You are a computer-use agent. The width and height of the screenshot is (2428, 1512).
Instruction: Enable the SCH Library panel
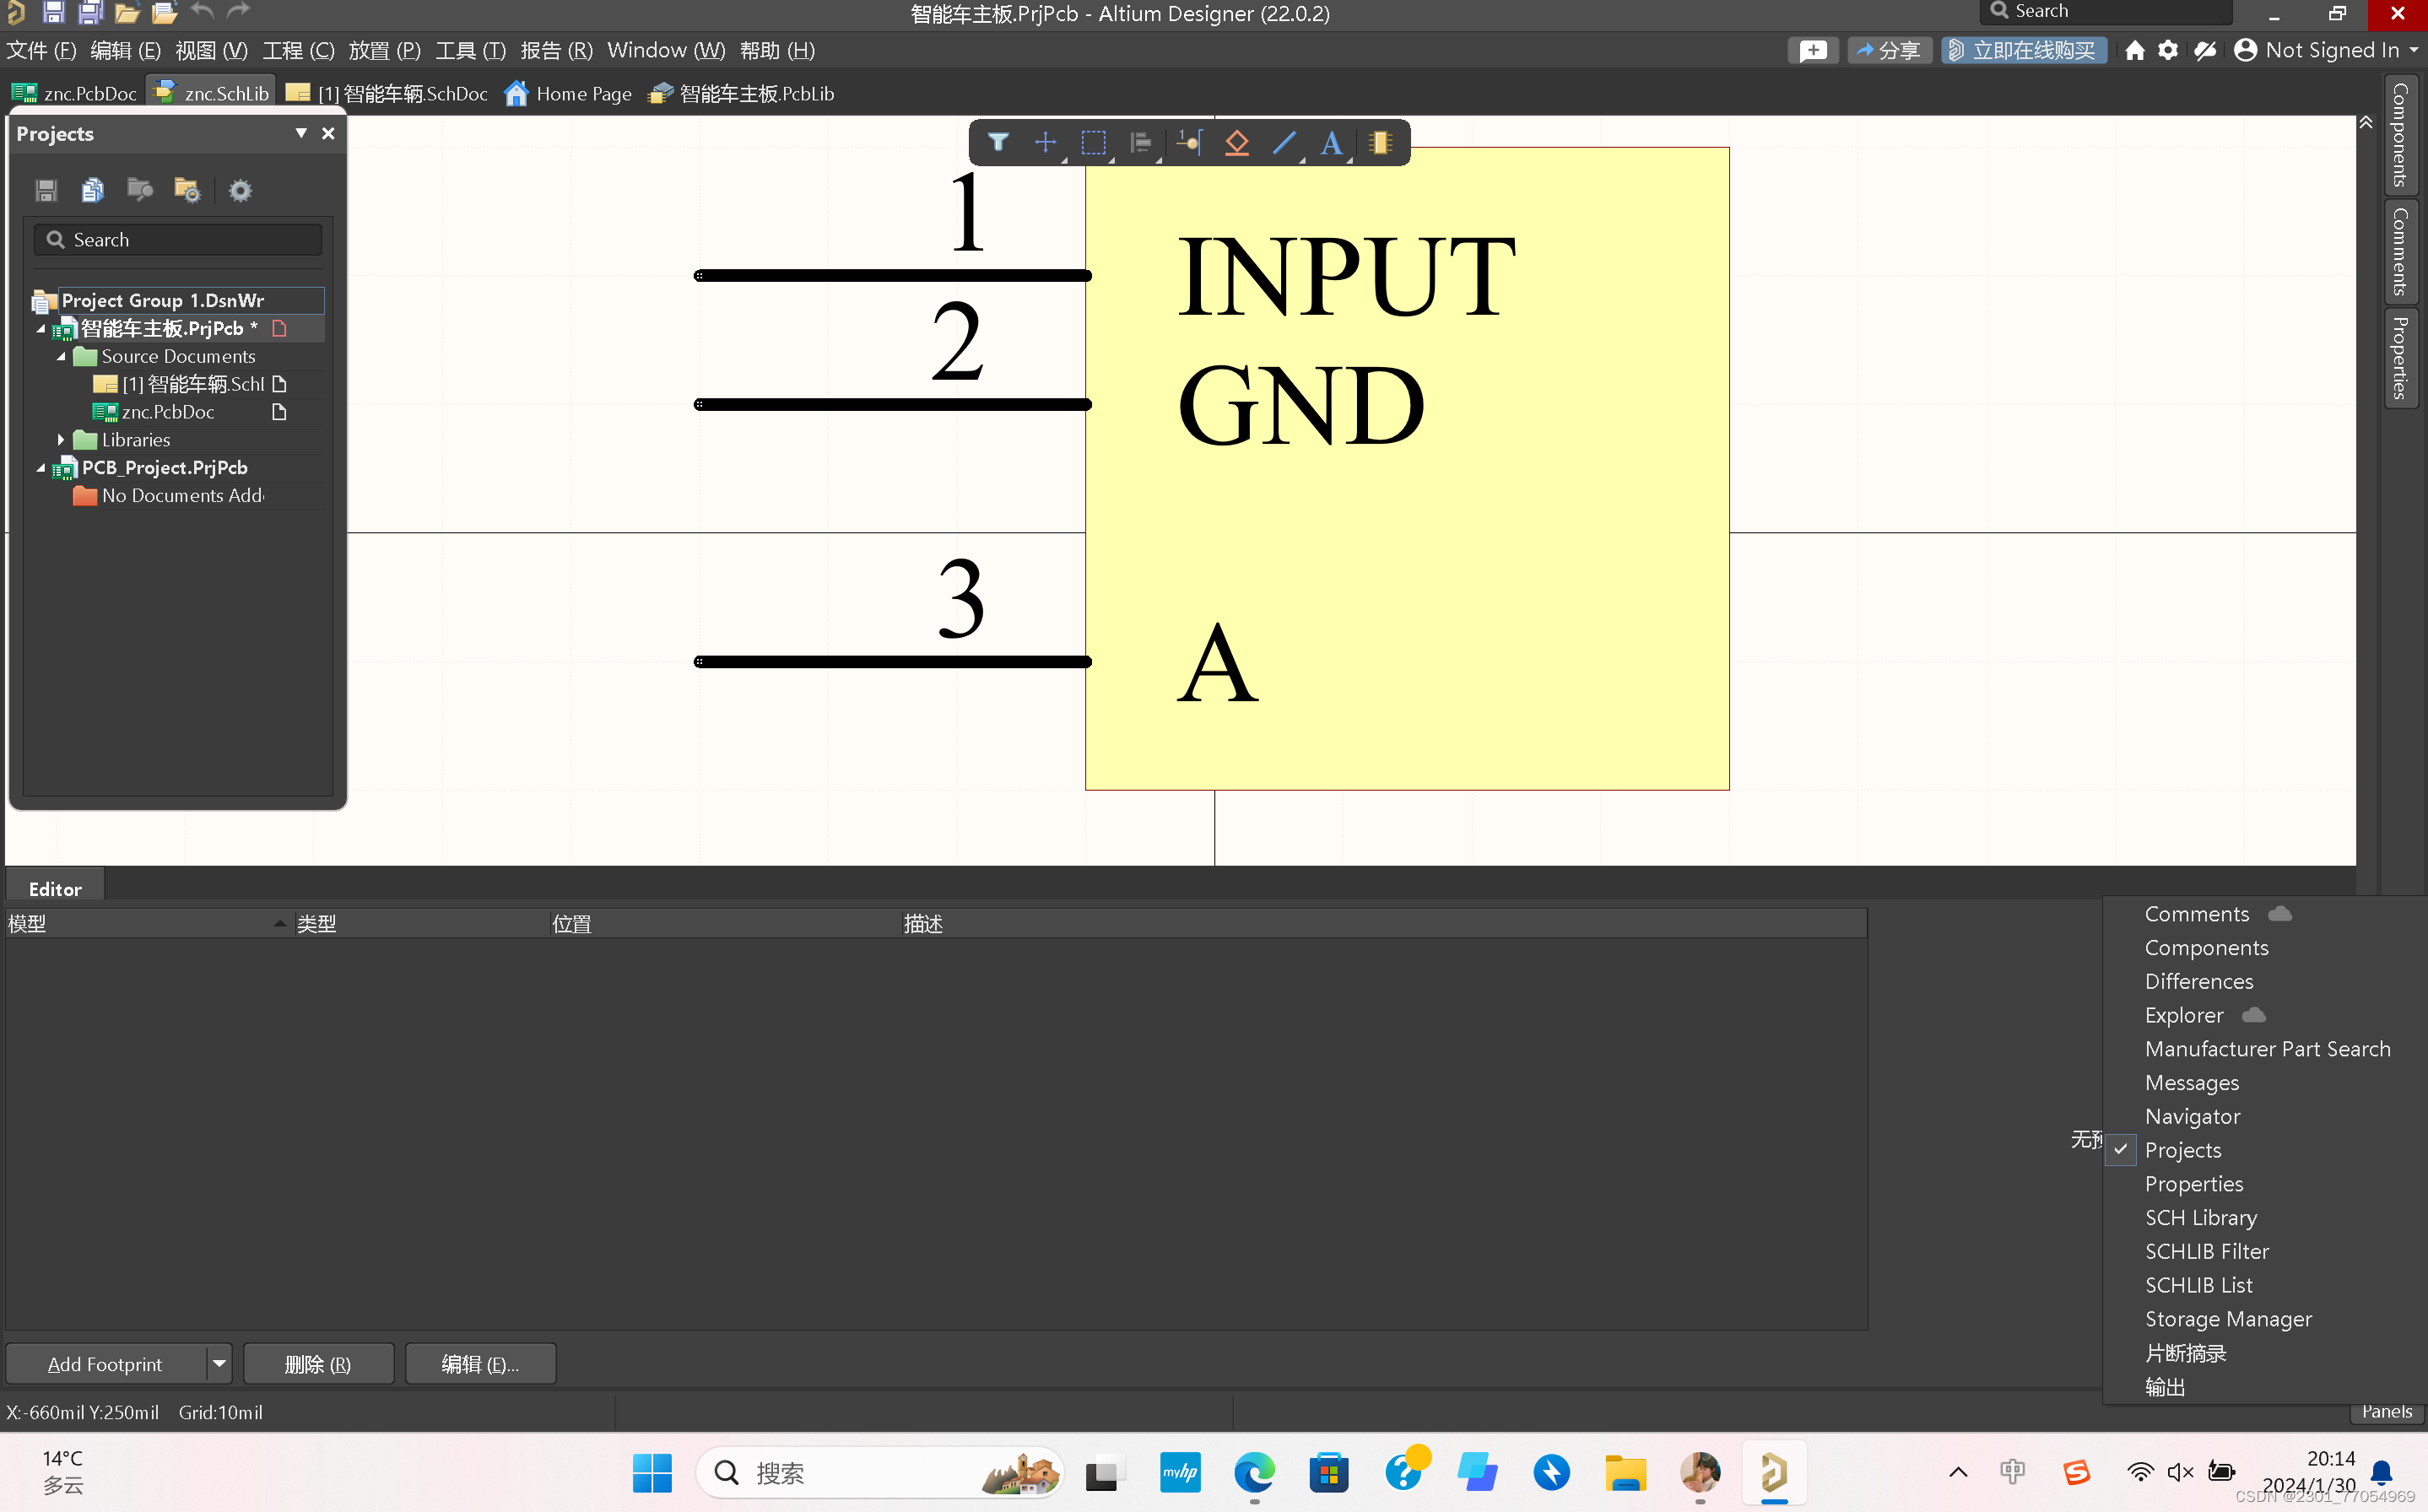click(x=2200, y=1217)
